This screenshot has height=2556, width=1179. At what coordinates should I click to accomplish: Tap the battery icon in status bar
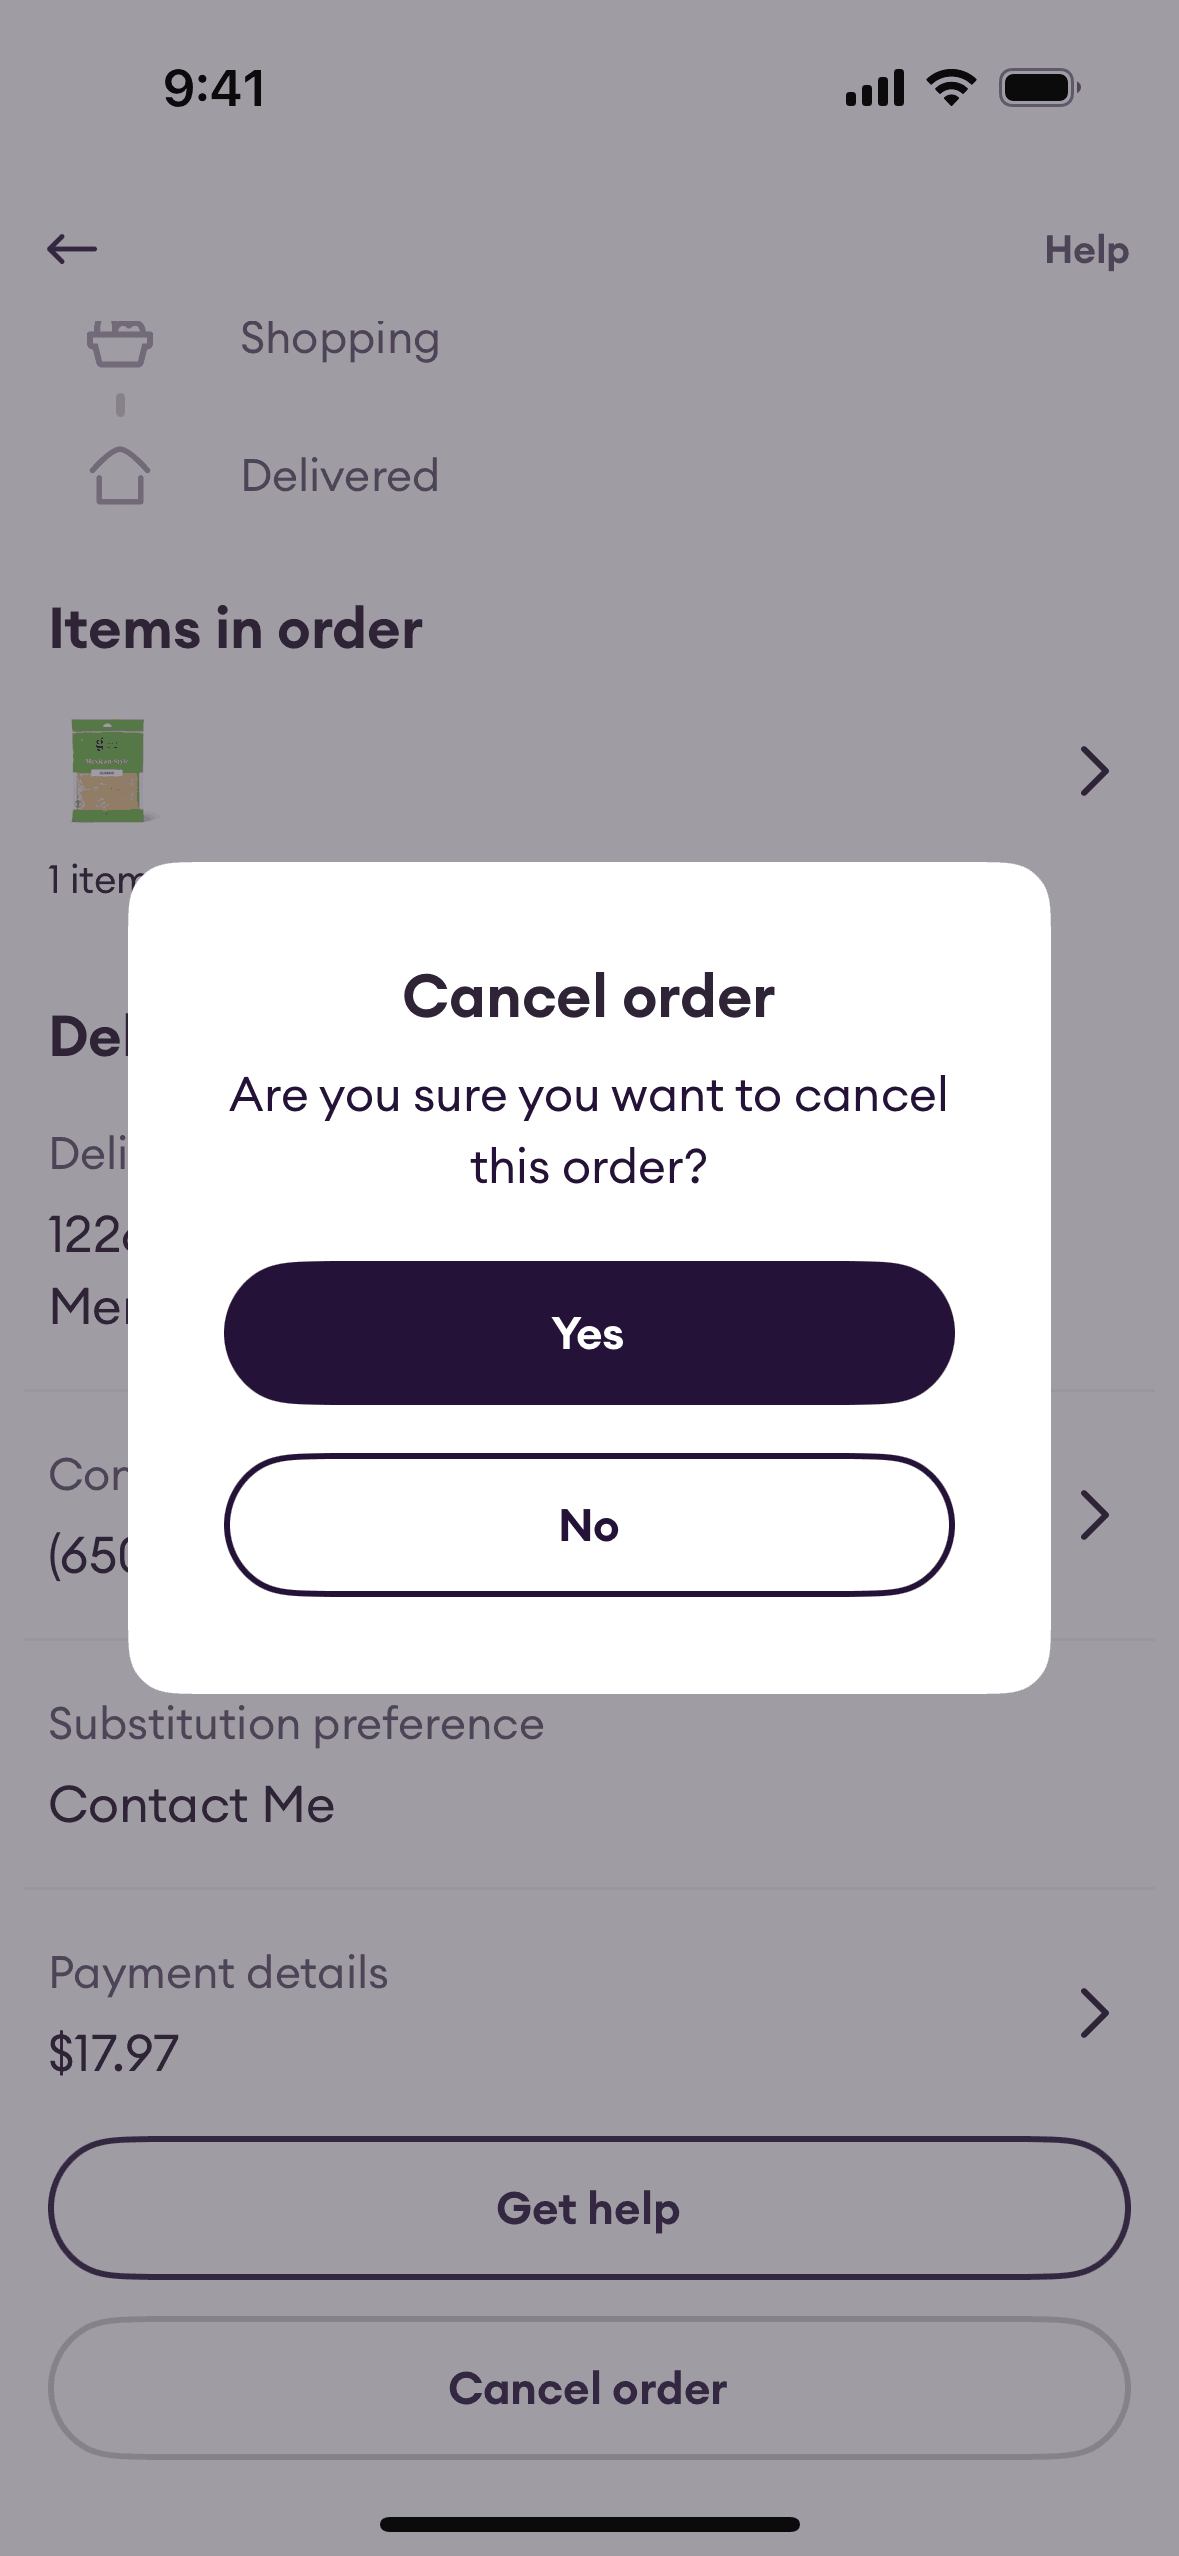pyautogui.click(x=1039, y=88)
